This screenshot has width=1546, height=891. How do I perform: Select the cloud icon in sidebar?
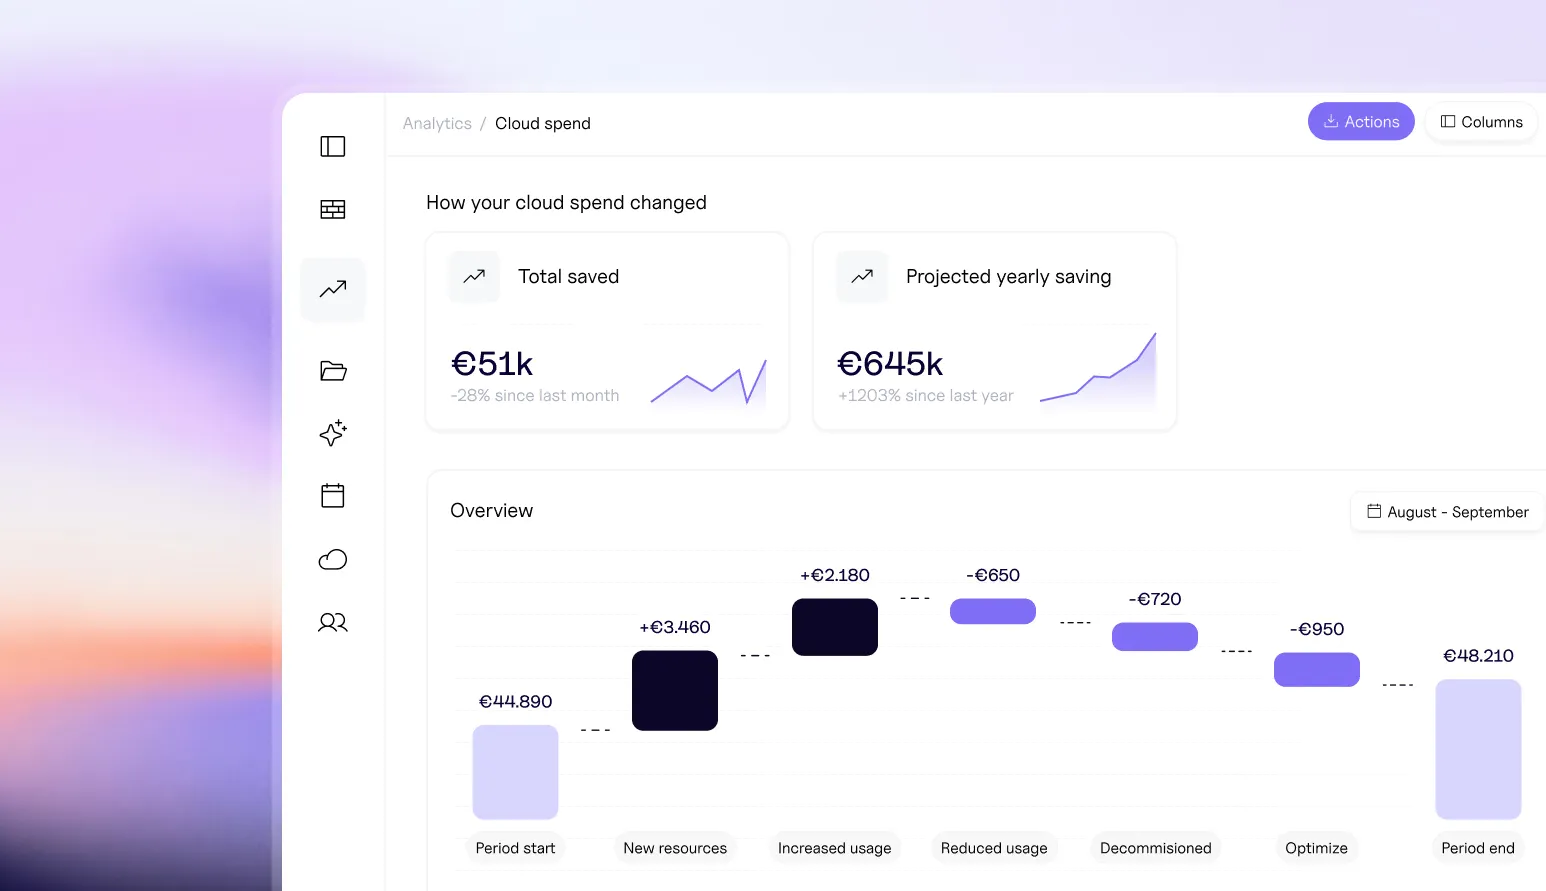click(x=333, y=560)
